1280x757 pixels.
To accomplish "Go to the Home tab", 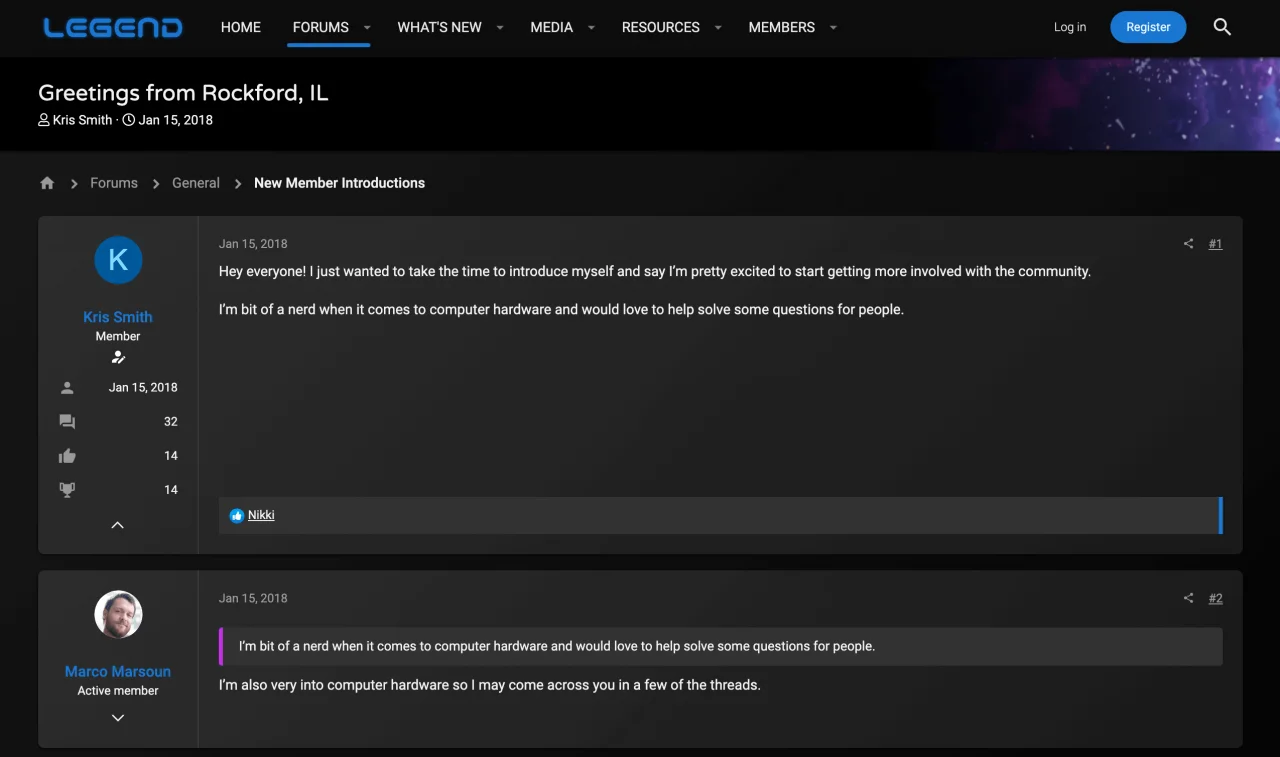I will [x=240, y=27].
